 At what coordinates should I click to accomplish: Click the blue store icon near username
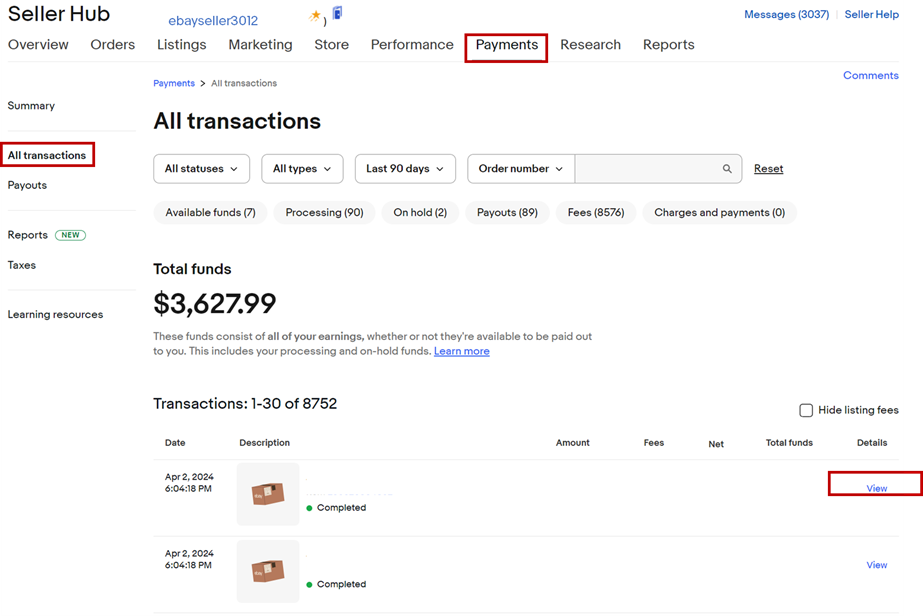(x=338, y=12)
